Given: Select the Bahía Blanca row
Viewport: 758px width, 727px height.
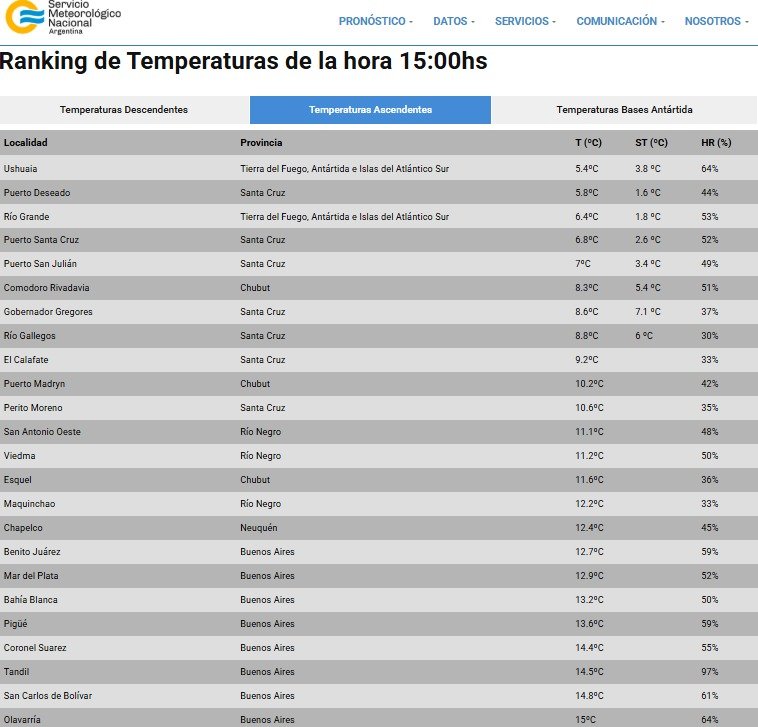Looking at the screenshot, I should point(31,600).
